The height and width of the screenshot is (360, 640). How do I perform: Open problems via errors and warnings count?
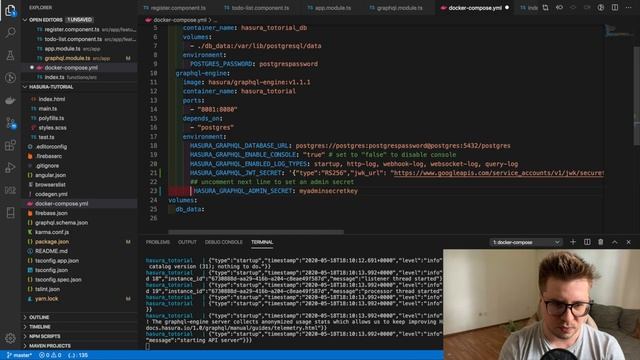50,355
